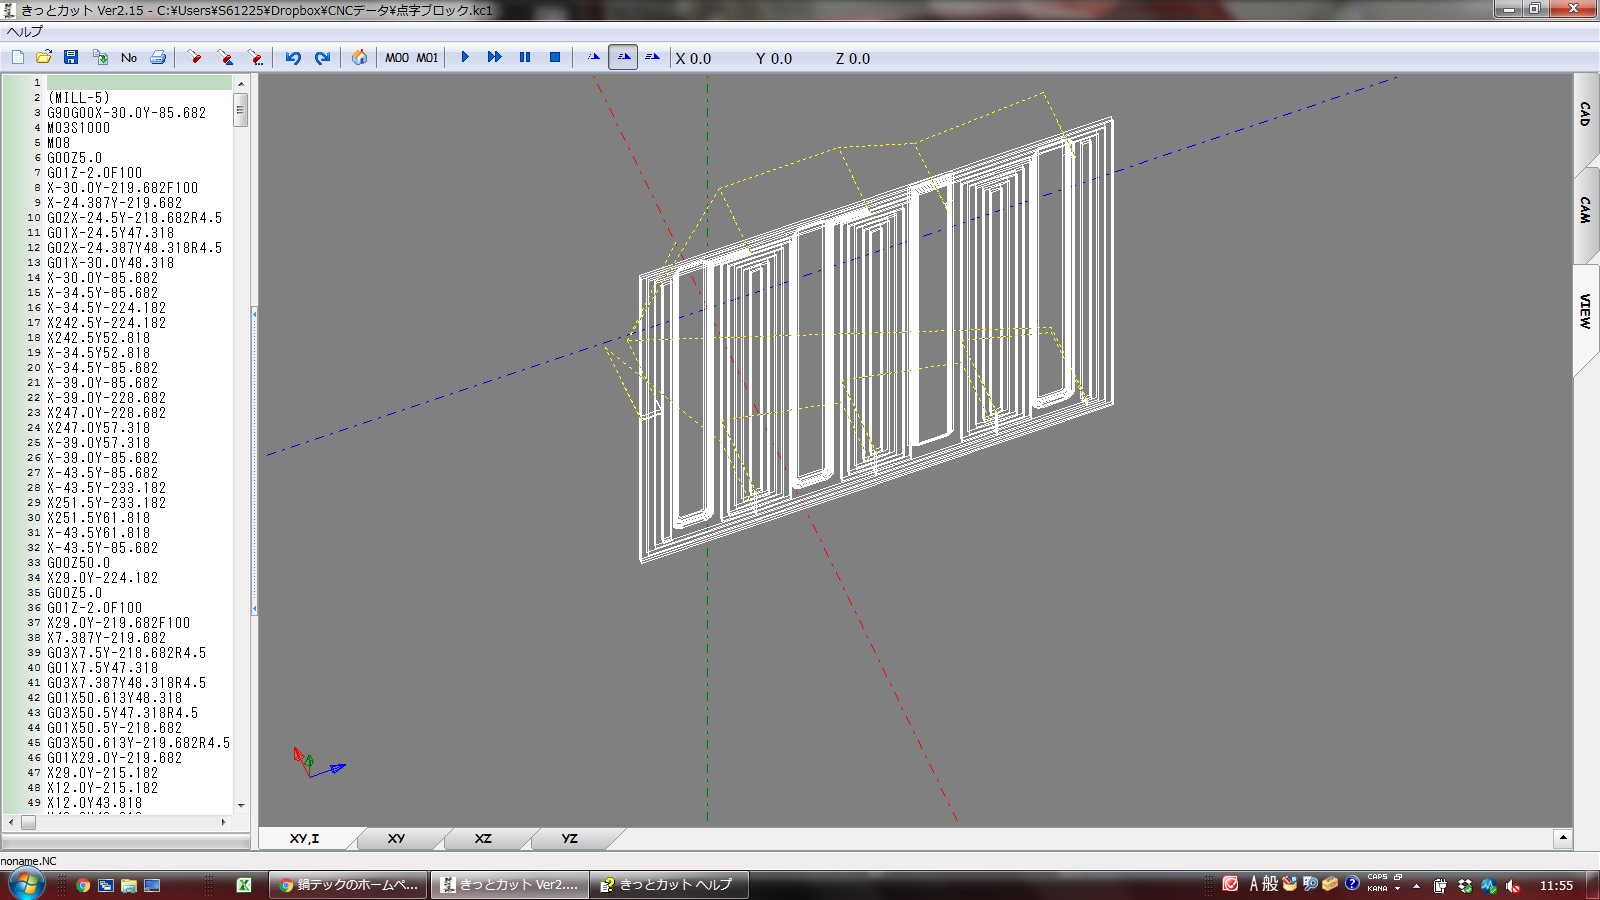The width and height of the screenshot is (1600, 900).
Task: Click the down arrow on code list scrollbar
Action: coord(241,805)
